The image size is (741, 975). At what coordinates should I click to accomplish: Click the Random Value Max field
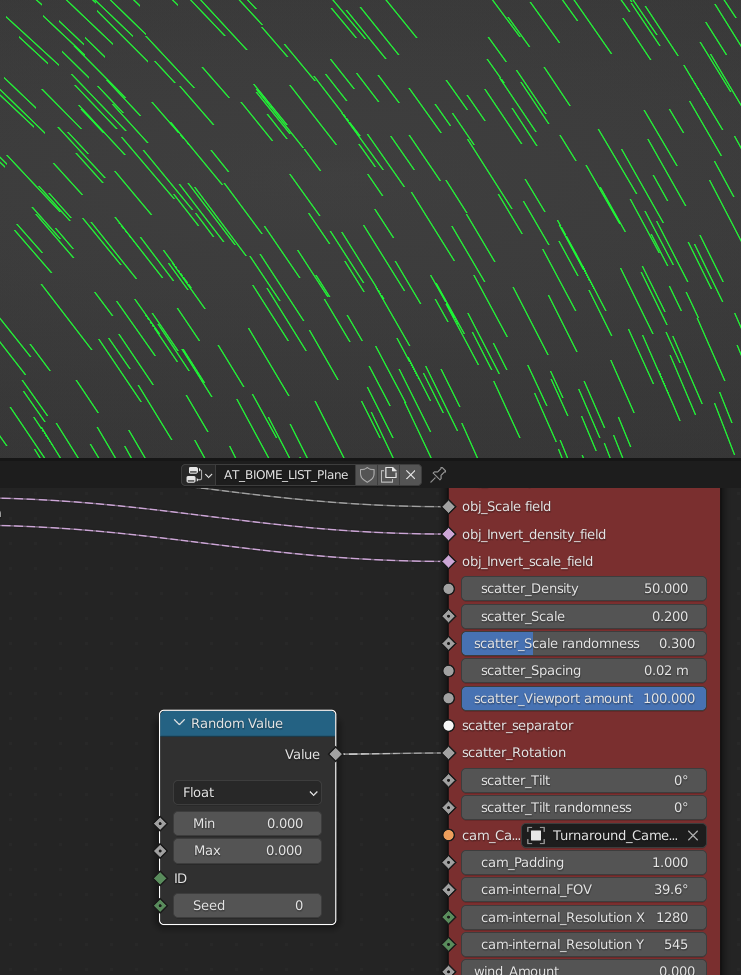[247, 851]
